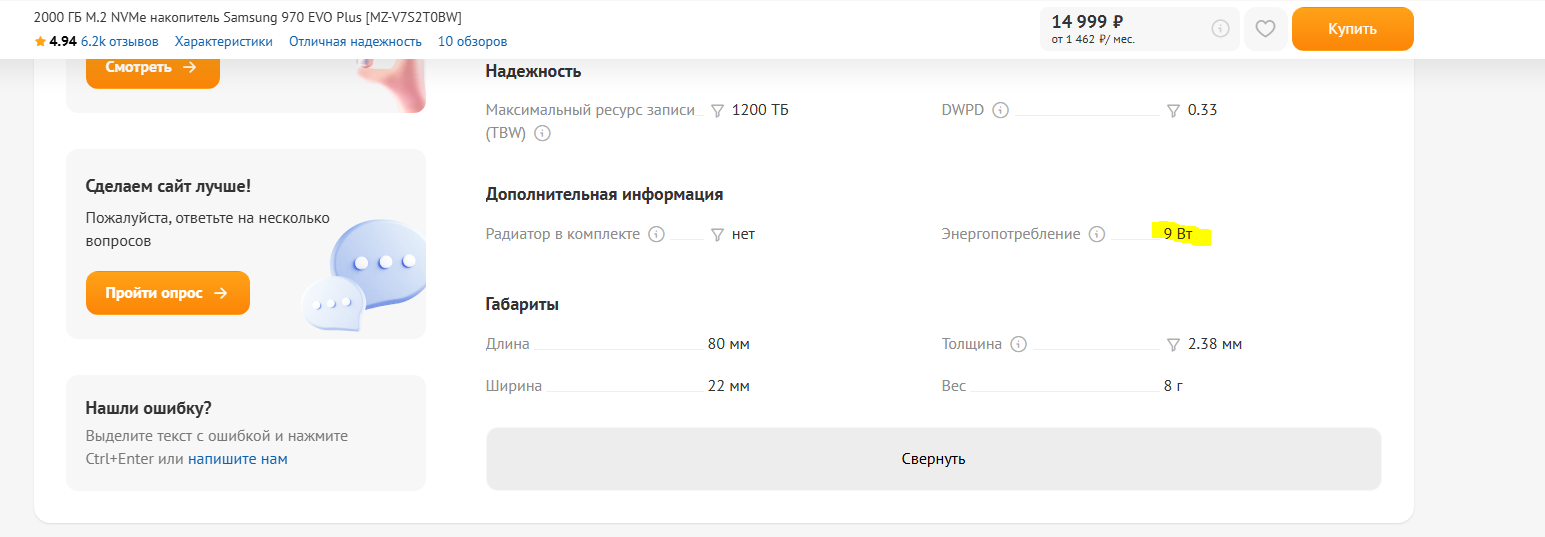Image resolution: width=1545 pixels, height=537 pixels.
Task: Filter by thickness 2.38 мм
Action: click(x=1173, y=344)
